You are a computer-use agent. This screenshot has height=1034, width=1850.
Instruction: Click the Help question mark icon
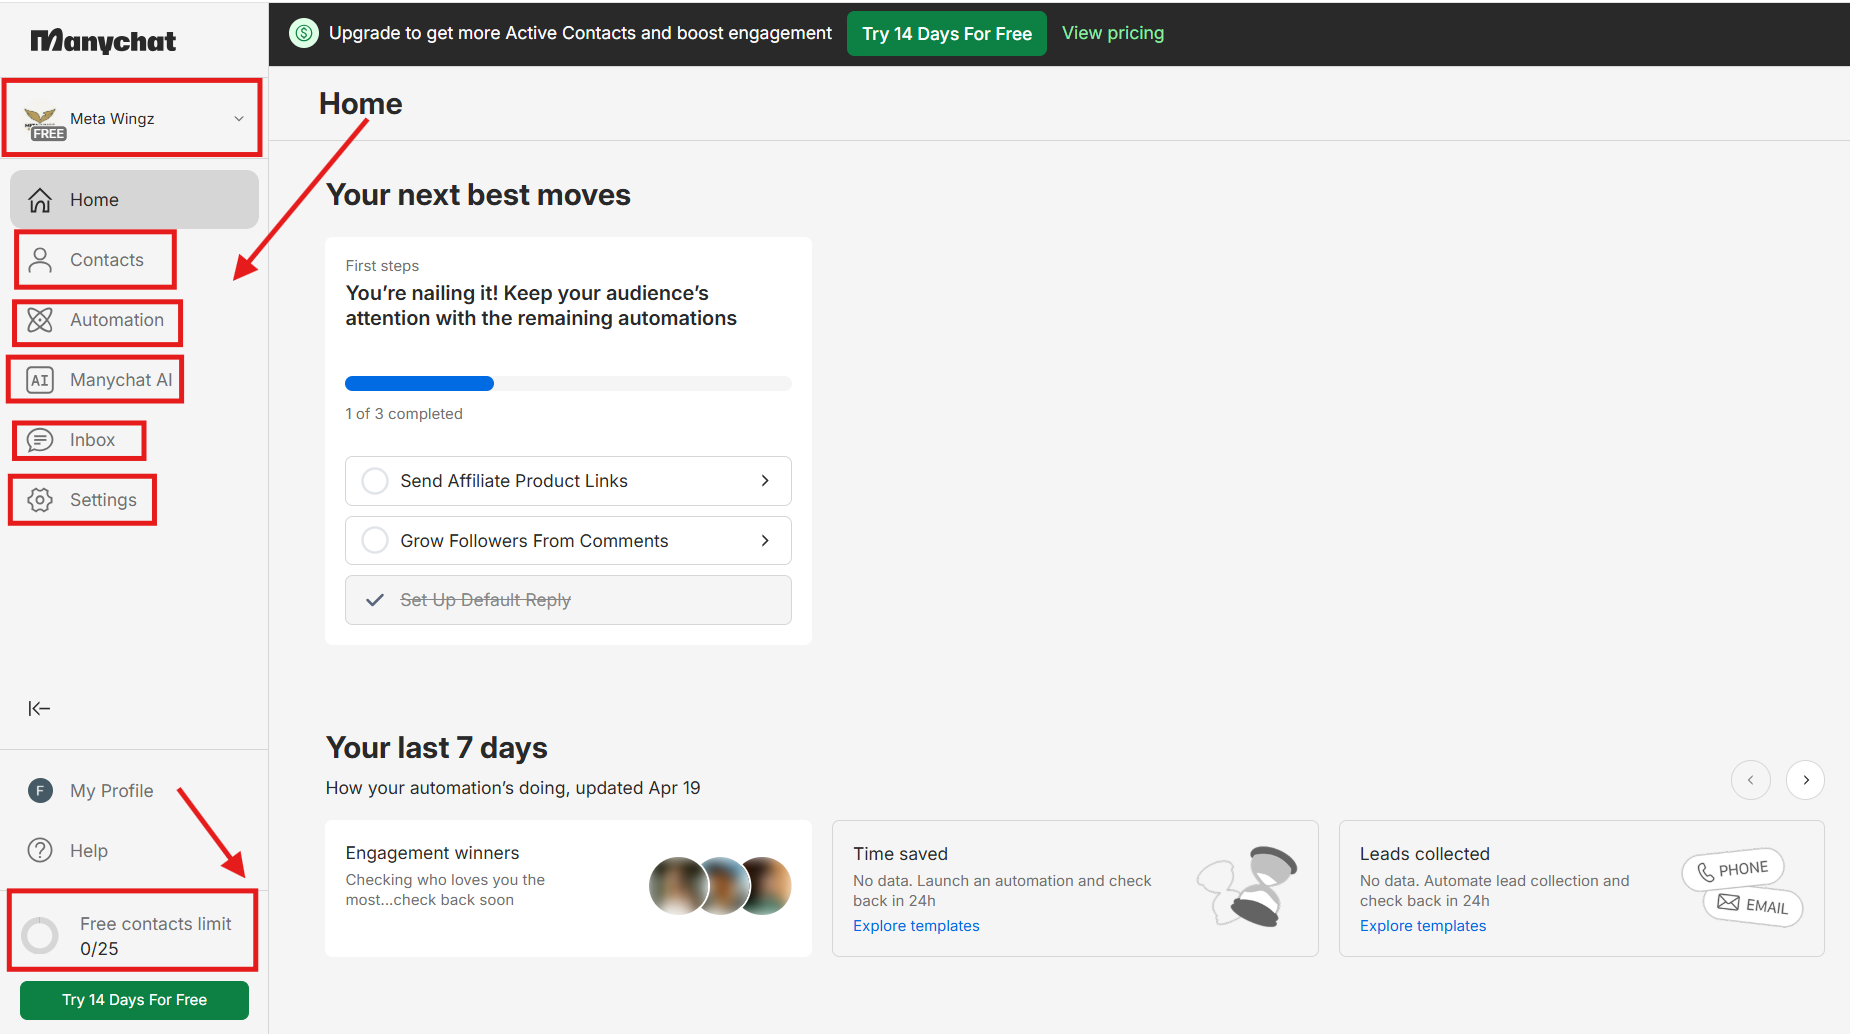(x=40, y=851)
